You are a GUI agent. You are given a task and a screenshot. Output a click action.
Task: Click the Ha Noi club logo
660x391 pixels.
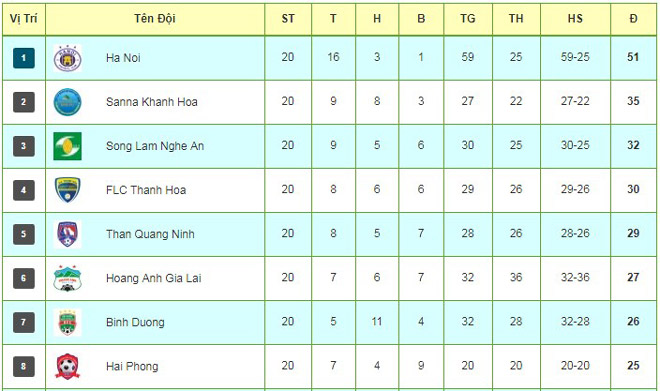(67, 58)
